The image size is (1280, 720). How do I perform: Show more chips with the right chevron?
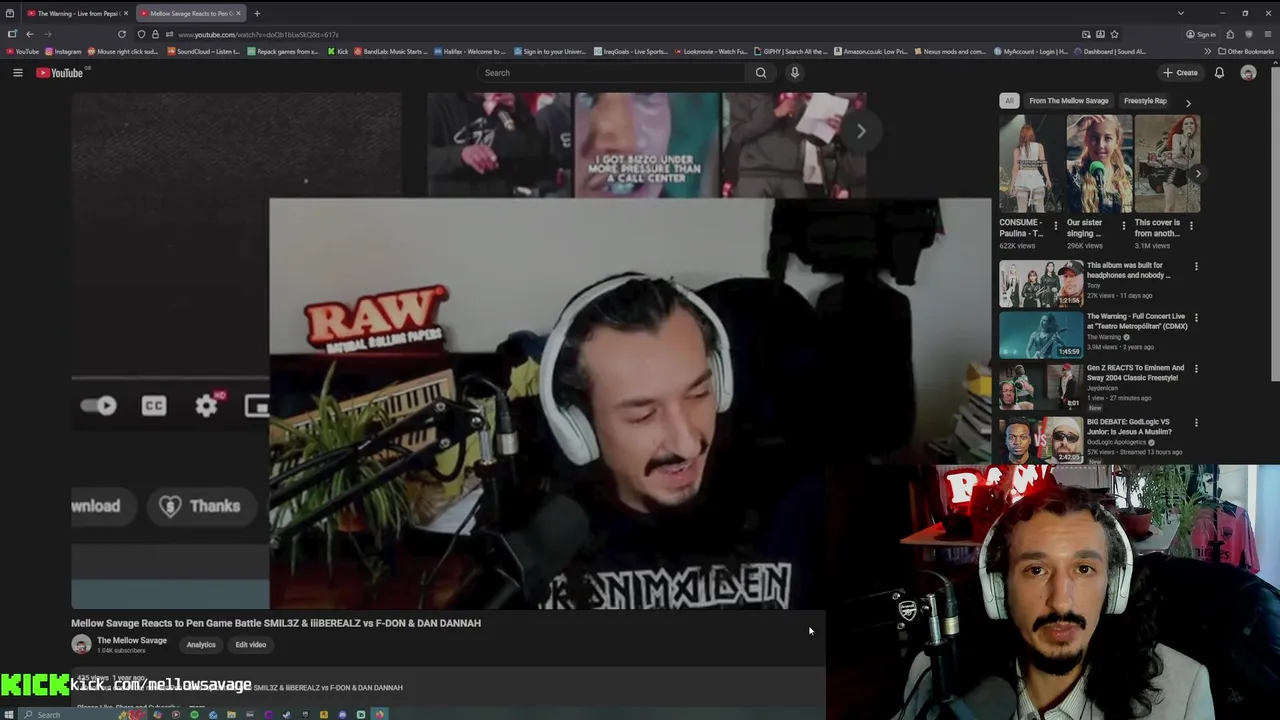pyautogui.click(x=1188, y=102)
